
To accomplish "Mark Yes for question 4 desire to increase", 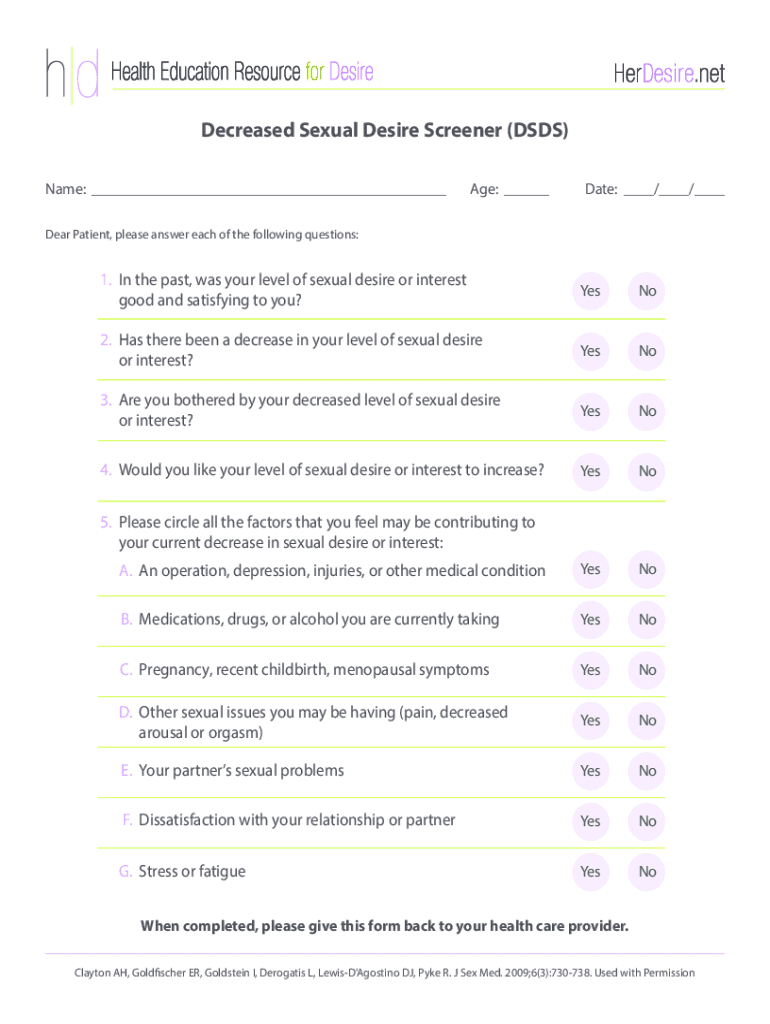I will click(590, 471).
